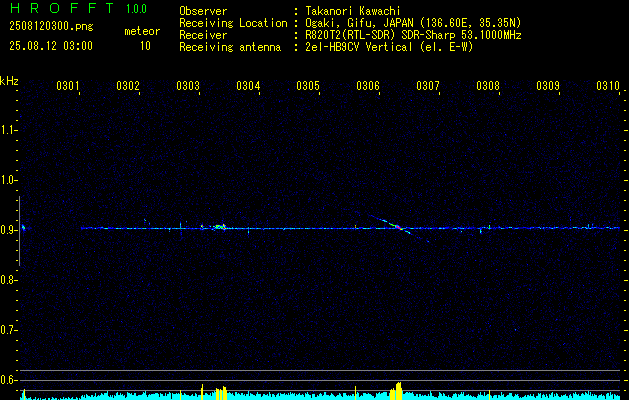Click the 2el-HB9CV Vertical antenna text
This screenshot has width=629, height=400.
[389, 47]
